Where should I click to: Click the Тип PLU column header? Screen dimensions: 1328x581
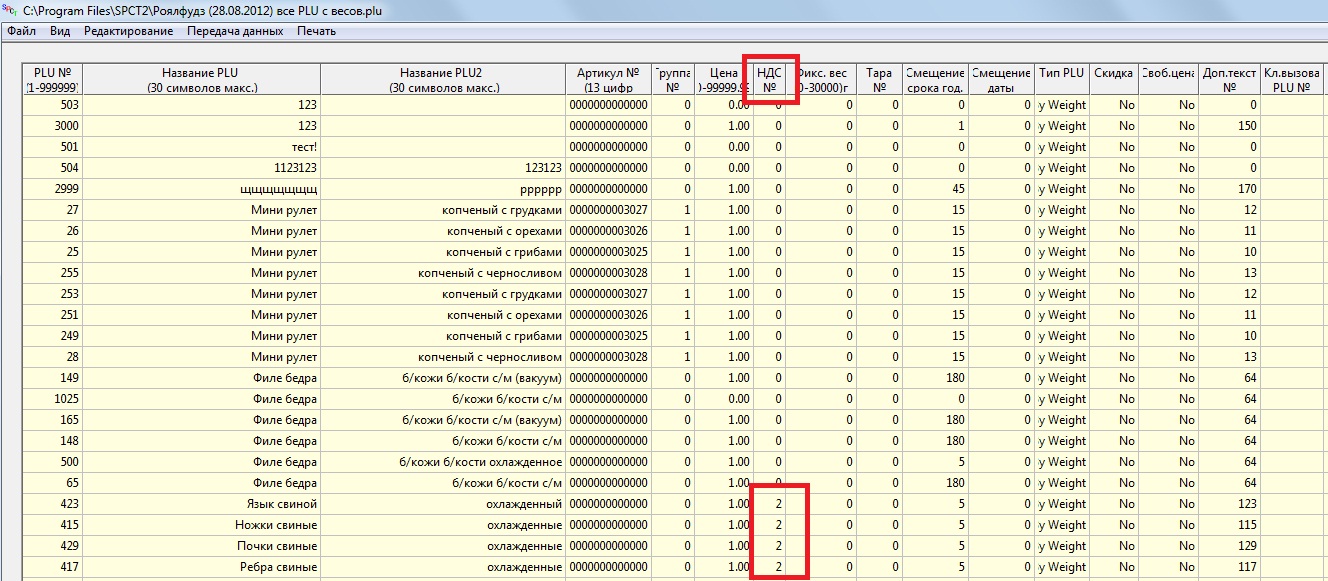pos(1061,80)
